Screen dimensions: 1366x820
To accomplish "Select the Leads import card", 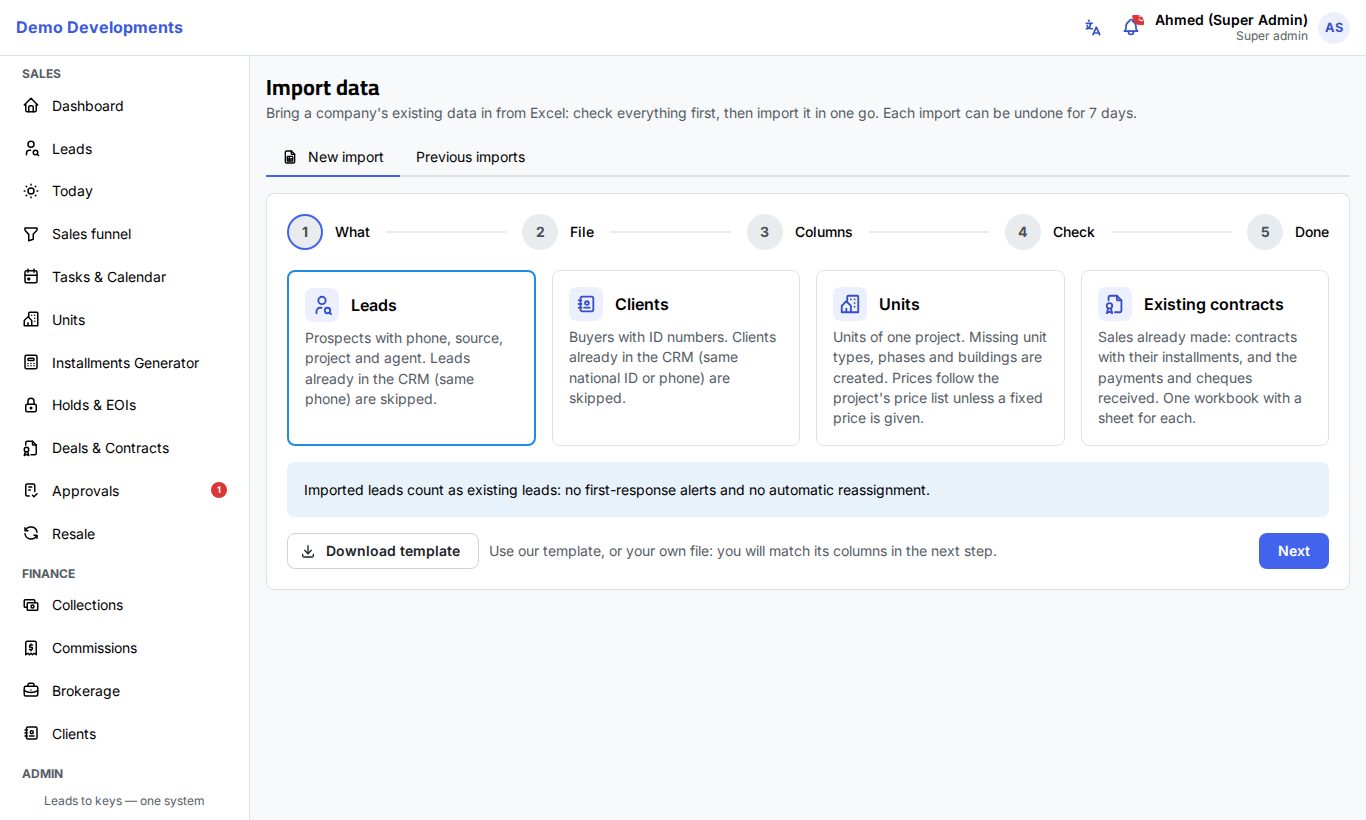I will point(411,358).
